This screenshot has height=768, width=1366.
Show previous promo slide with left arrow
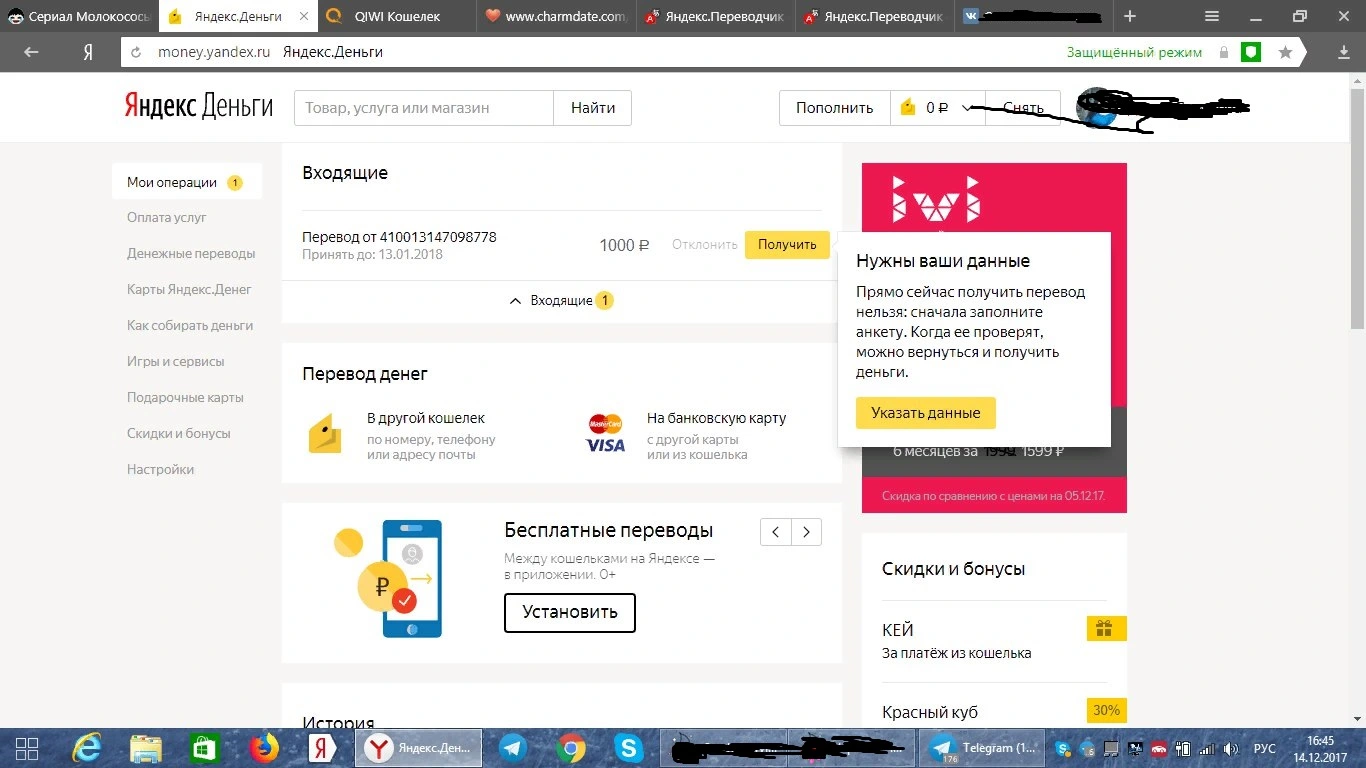[775, 532]
